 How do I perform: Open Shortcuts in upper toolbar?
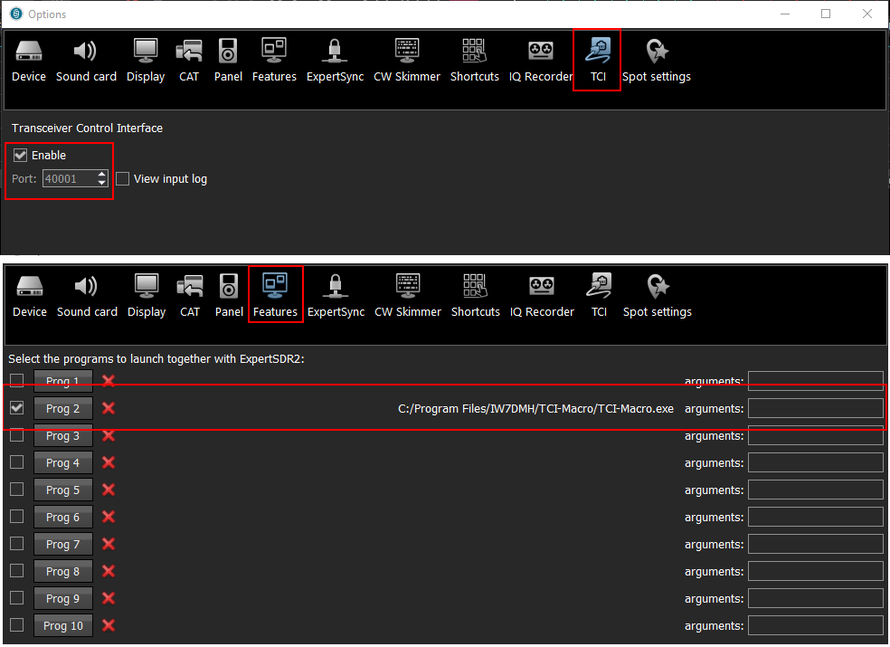[475, 61]
